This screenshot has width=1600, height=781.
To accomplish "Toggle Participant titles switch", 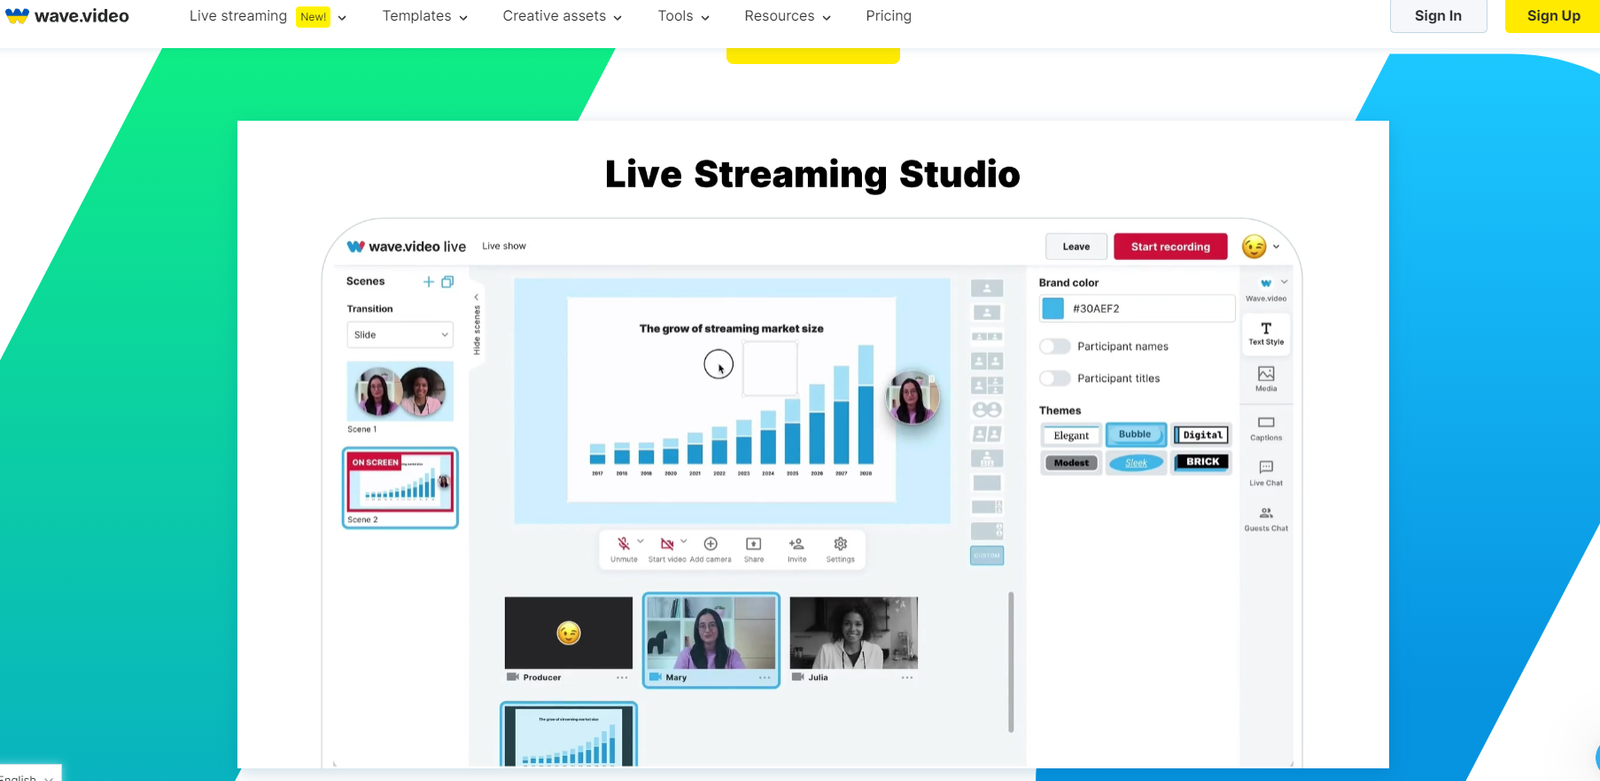I will (1055, 379).
